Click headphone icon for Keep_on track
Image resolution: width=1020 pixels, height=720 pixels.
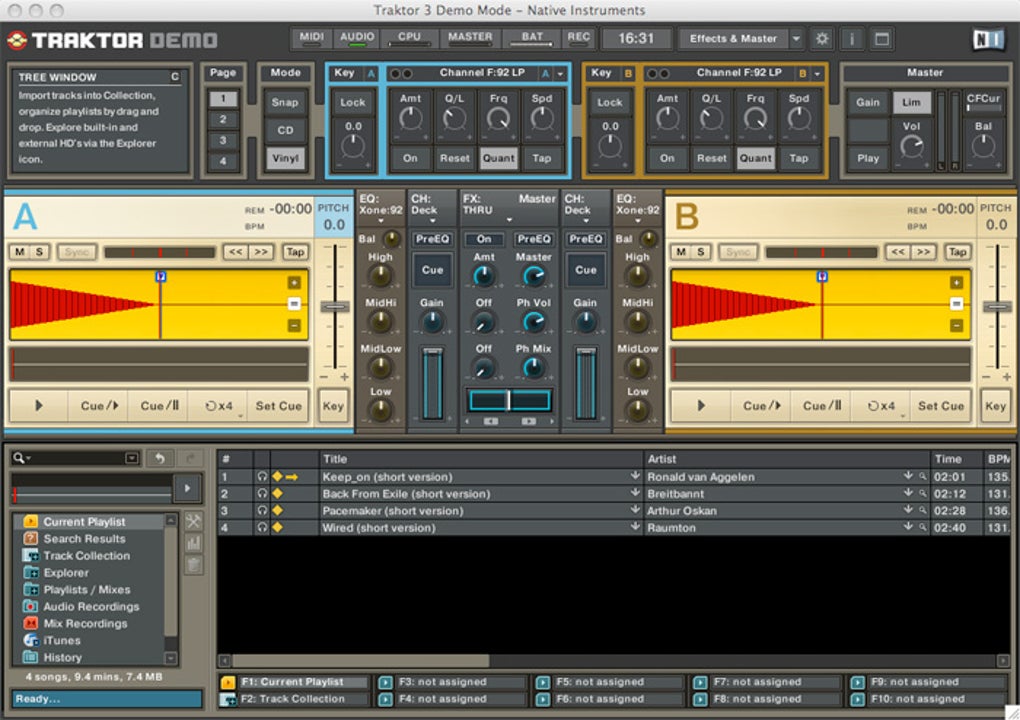(x=262, y=477)
